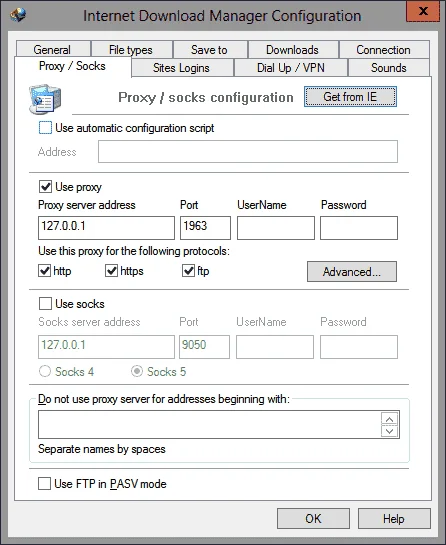446x545 pixels.
Task: Open the Sounds tab
Action: (389, 68)
